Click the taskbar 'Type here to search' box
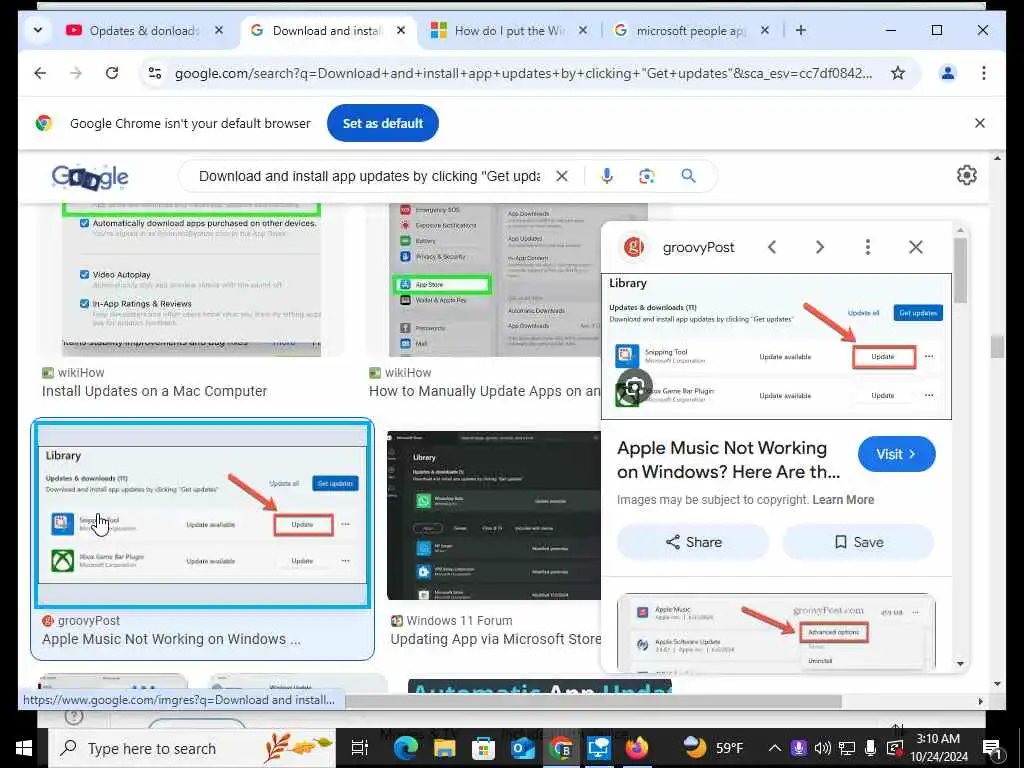Image resolution: width=1024 pixels, height=768 pixels. [x=193, y=748]
